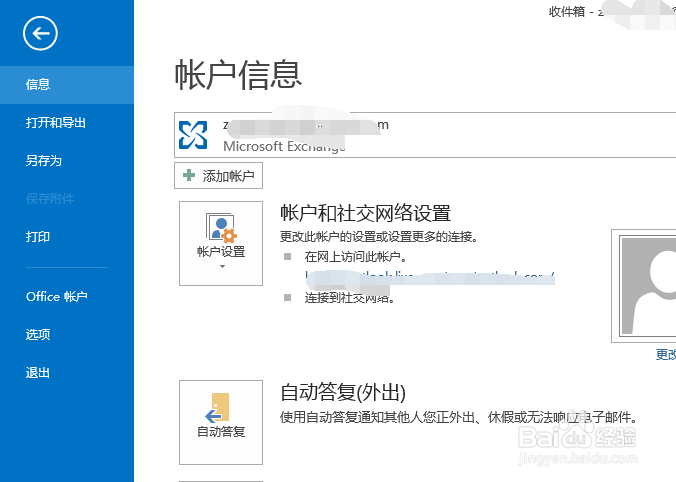Click the 在网上访问此帐户 text
Image resolution: width=676 pixels, height=482 pixels.
click(x=356, y=257)
